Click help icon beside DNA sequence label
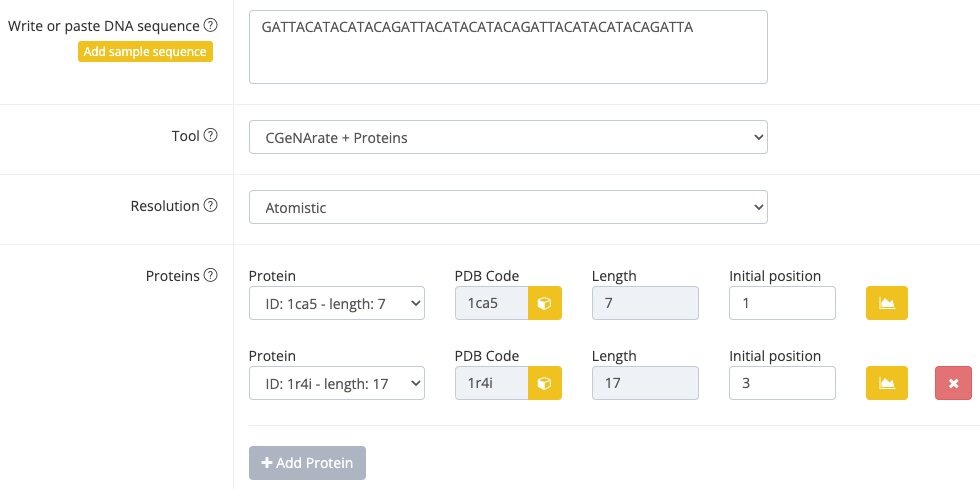 pos(210,25)
